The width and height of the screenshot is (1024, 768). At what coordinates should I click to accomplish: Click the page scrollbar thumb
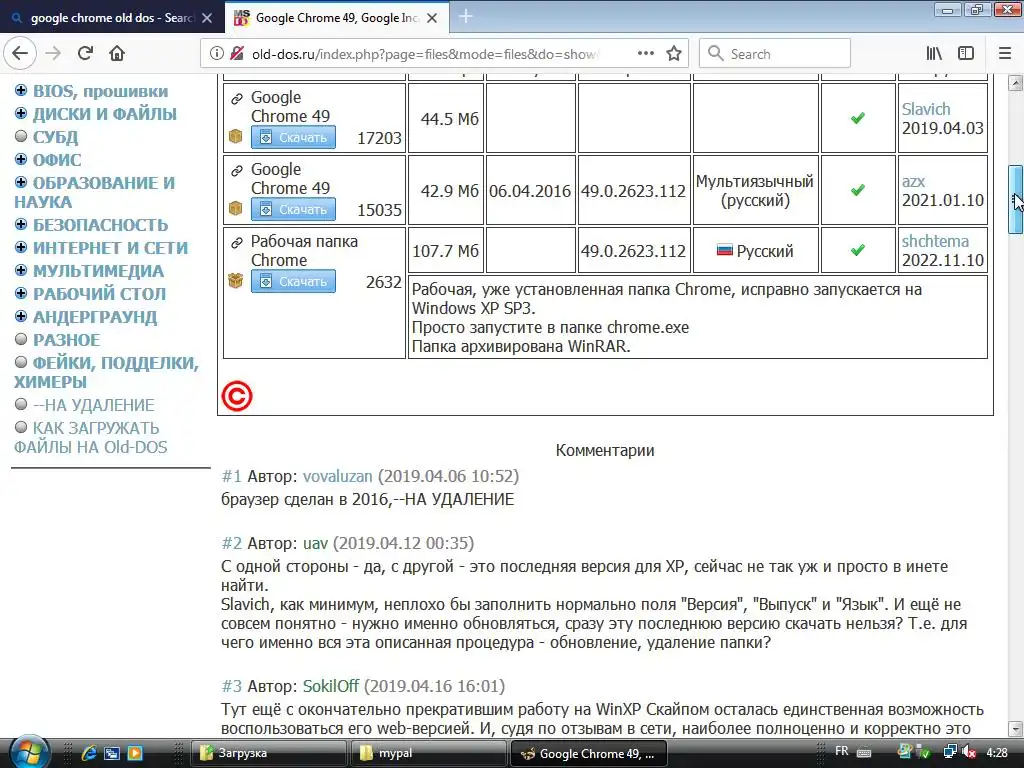pos(1015,199)
